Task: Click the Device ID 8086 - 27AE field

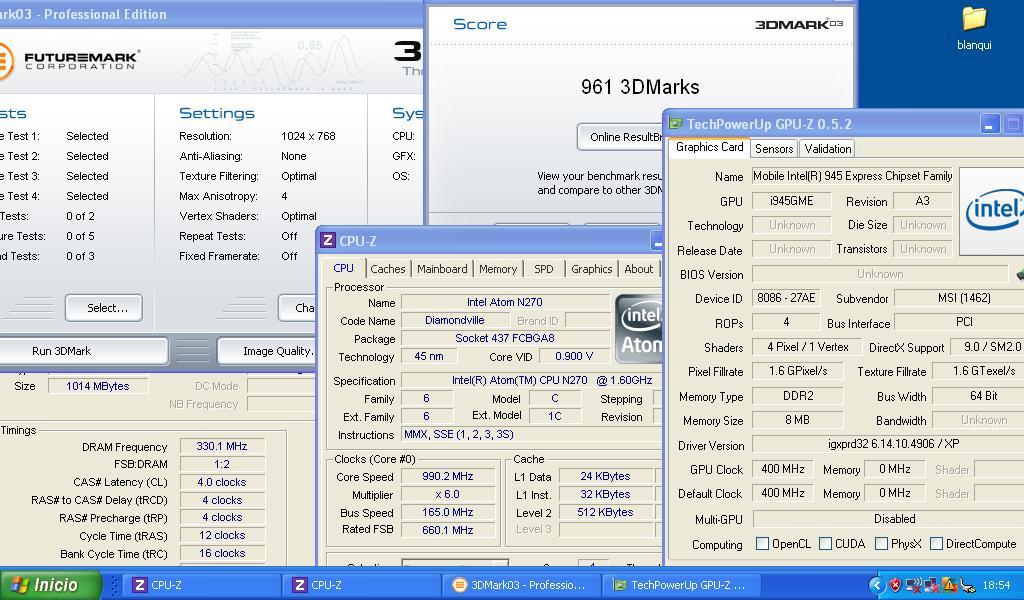Action: (786, 298)
